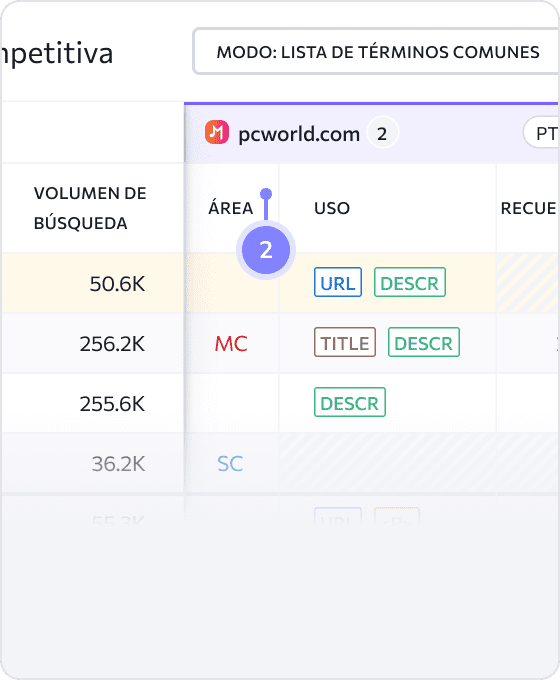Click the pcworld.com domain name

pyautogui.click(x=299, y=134)
